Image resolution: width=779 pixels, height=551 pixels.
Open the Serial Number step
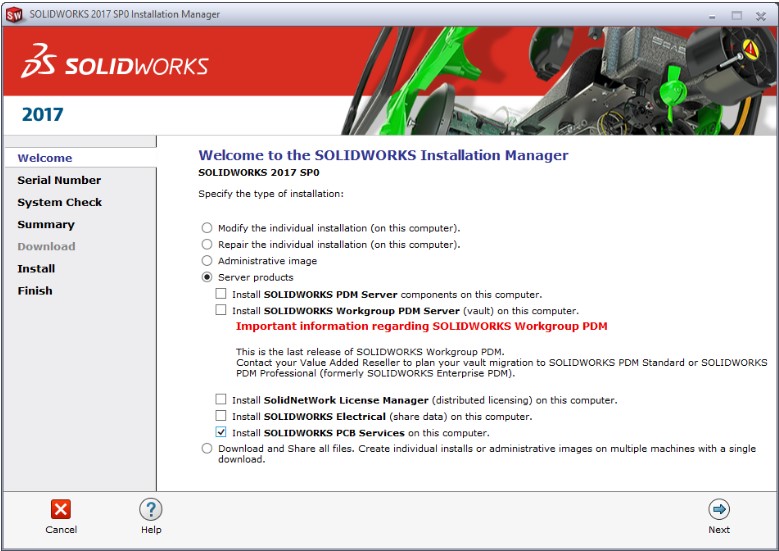coord(59,180)
